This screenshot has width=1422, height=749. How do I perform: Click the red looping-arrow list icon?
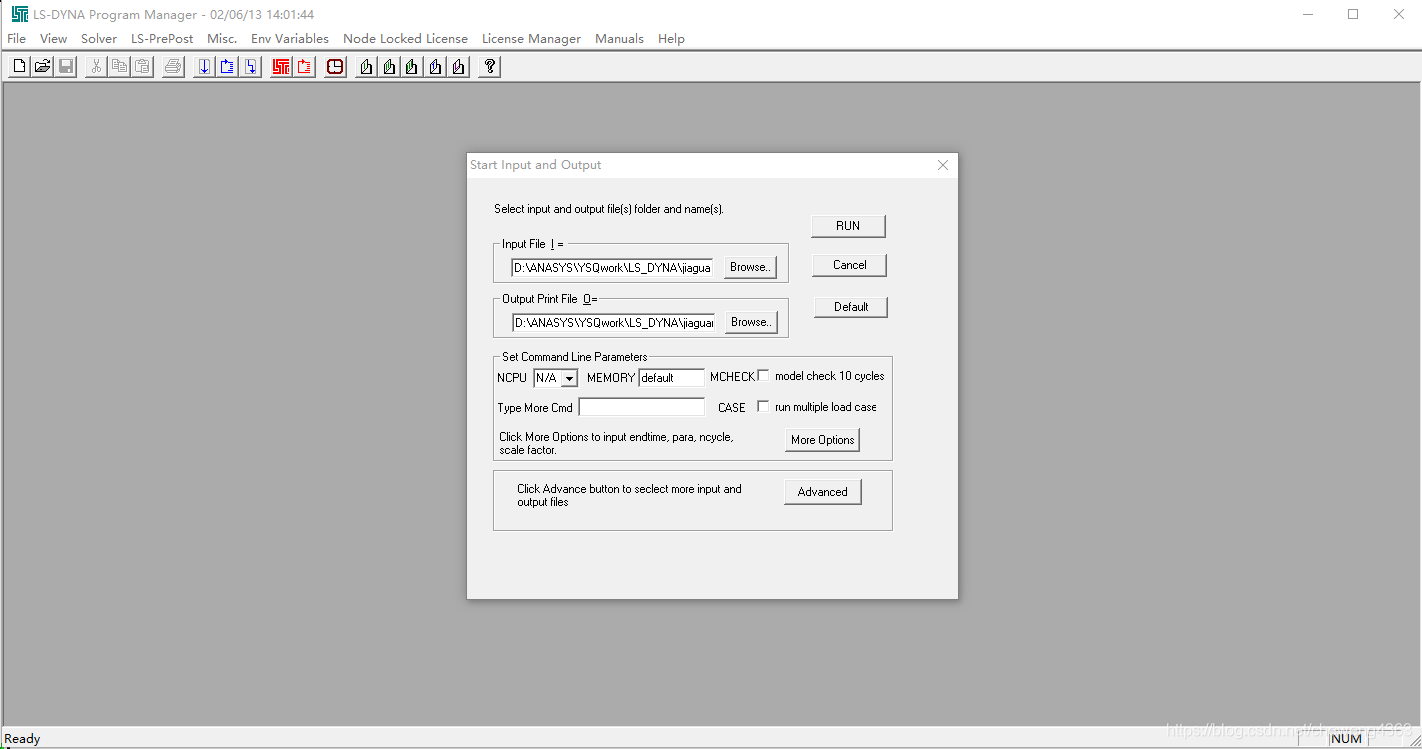click(x=304, y=67)
